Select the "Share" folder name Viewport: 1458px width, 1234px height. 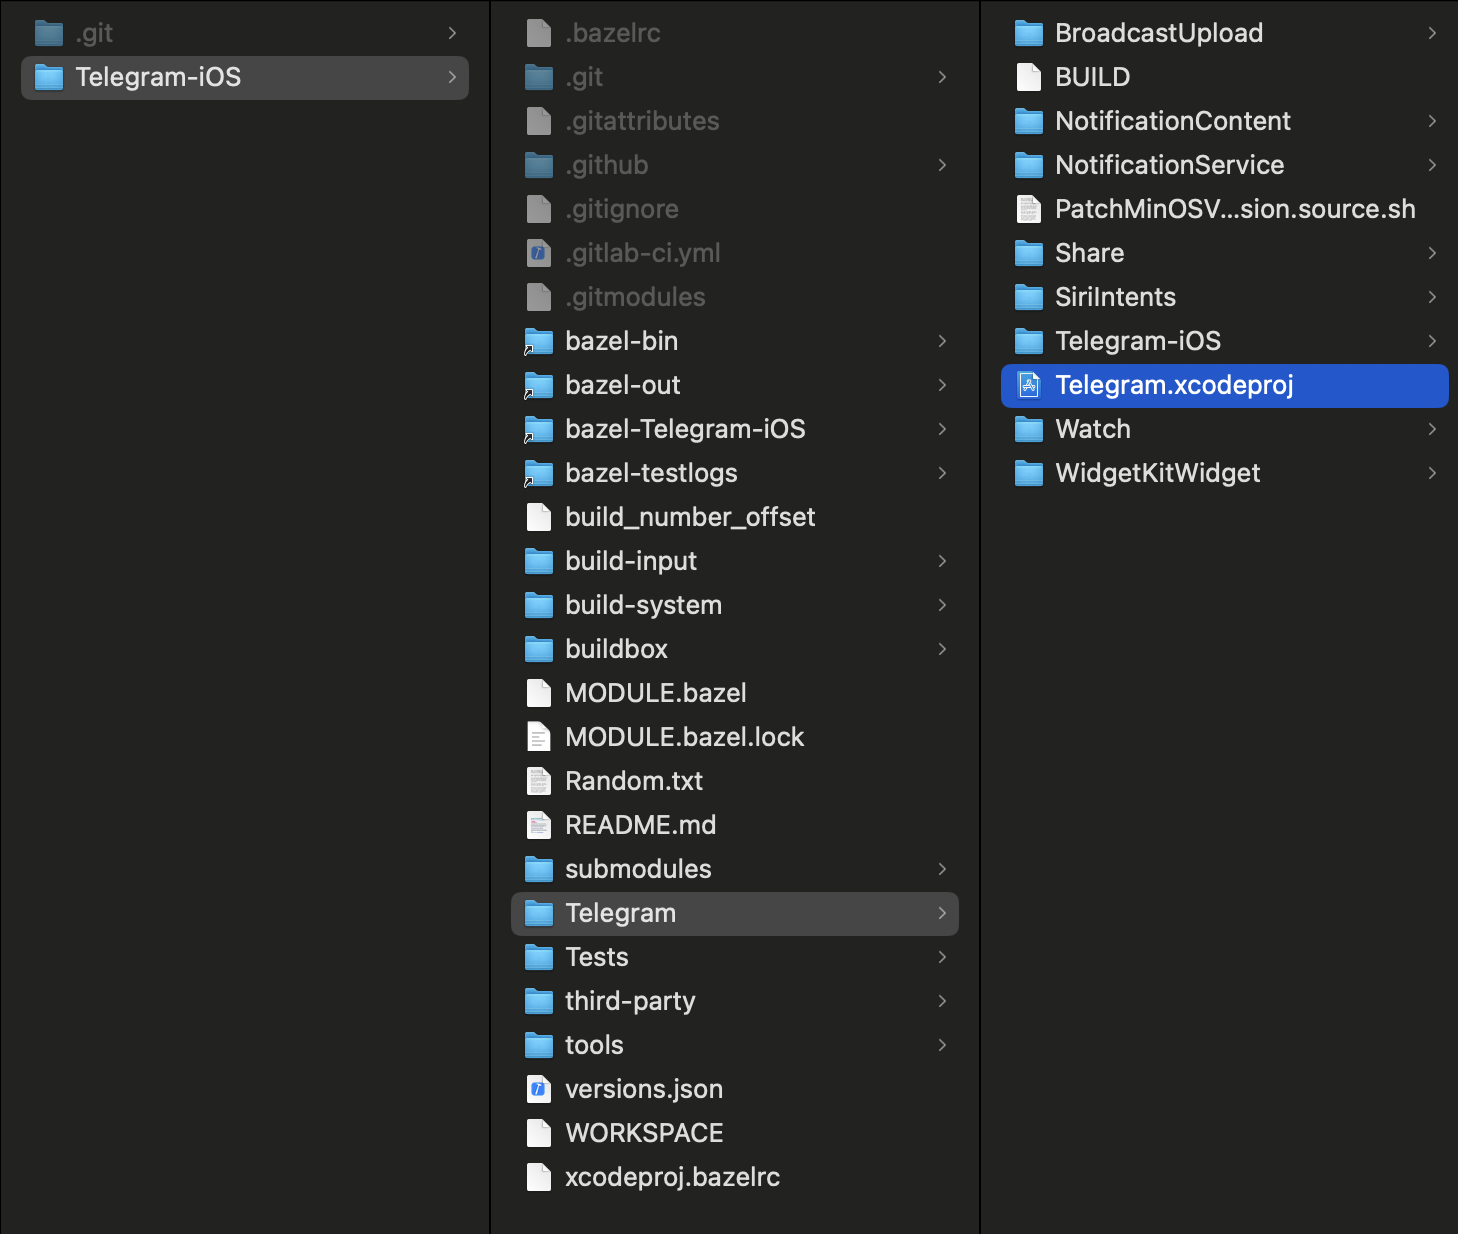[x=1089, y=253]
